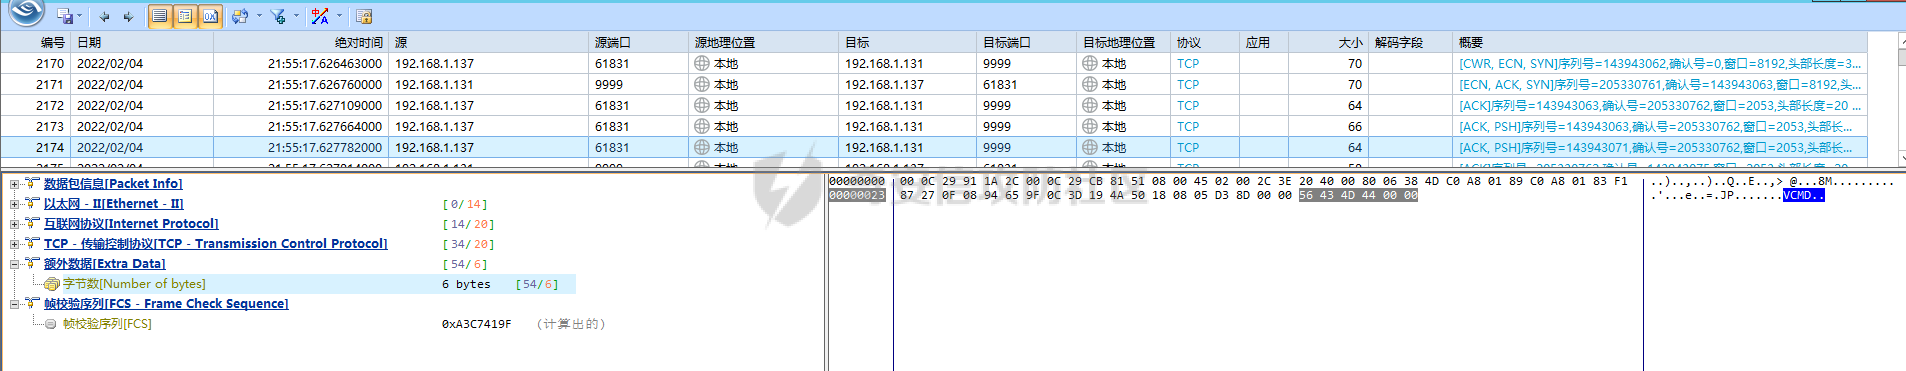Click destination globe icon in packet 2173
This screenshot has height=371, width=1906.
pyautogui.click(x=1090, y=127)
